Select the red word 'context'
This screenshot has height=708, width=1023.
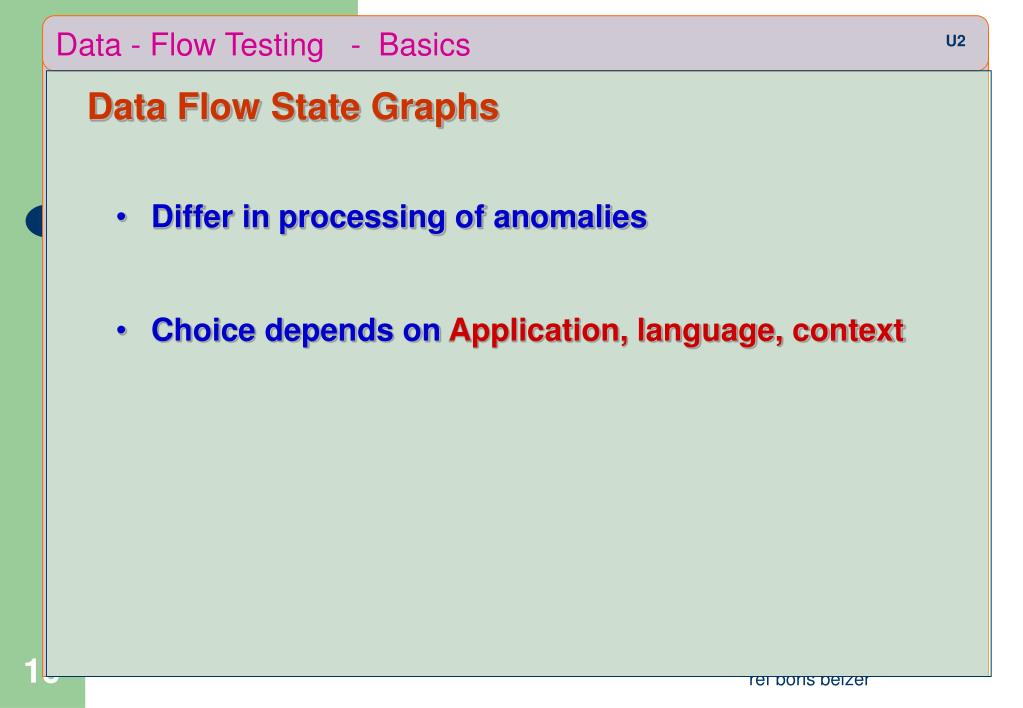click(x=848, y=331)
